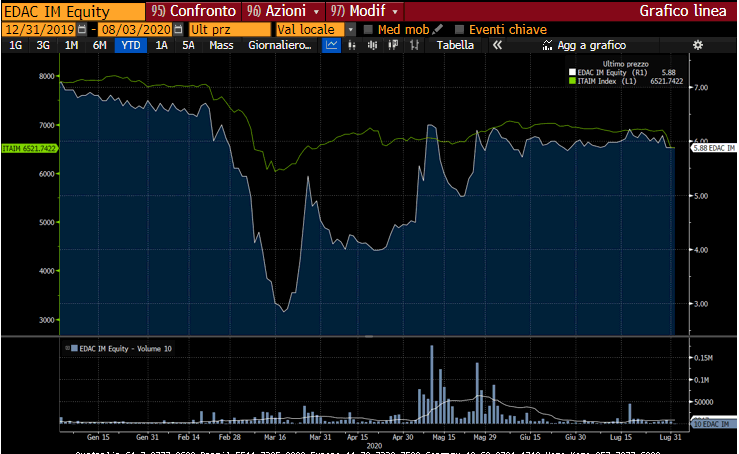Click the Confronto button
739x454 pixels.
[x=196, y=11]
